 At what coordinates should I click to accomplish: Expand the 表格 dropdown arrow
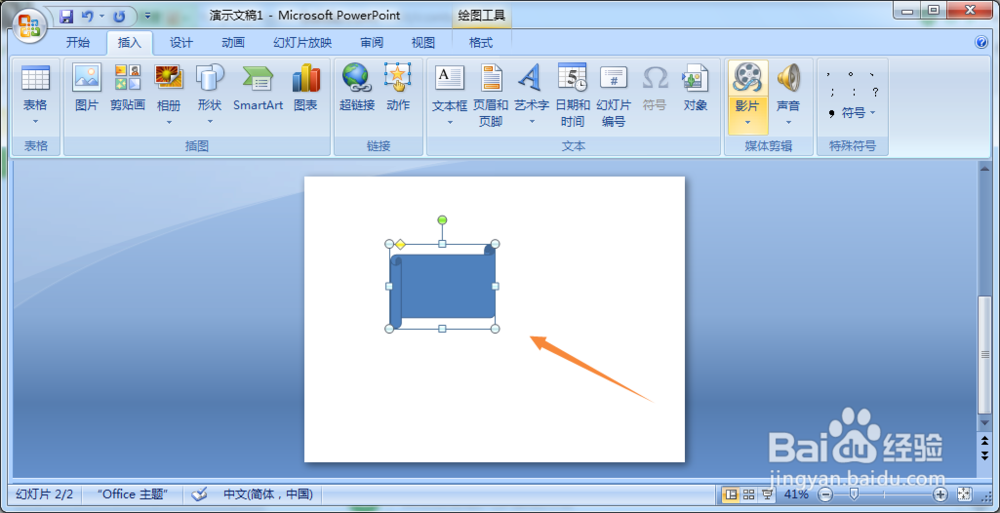pos(36,121)
